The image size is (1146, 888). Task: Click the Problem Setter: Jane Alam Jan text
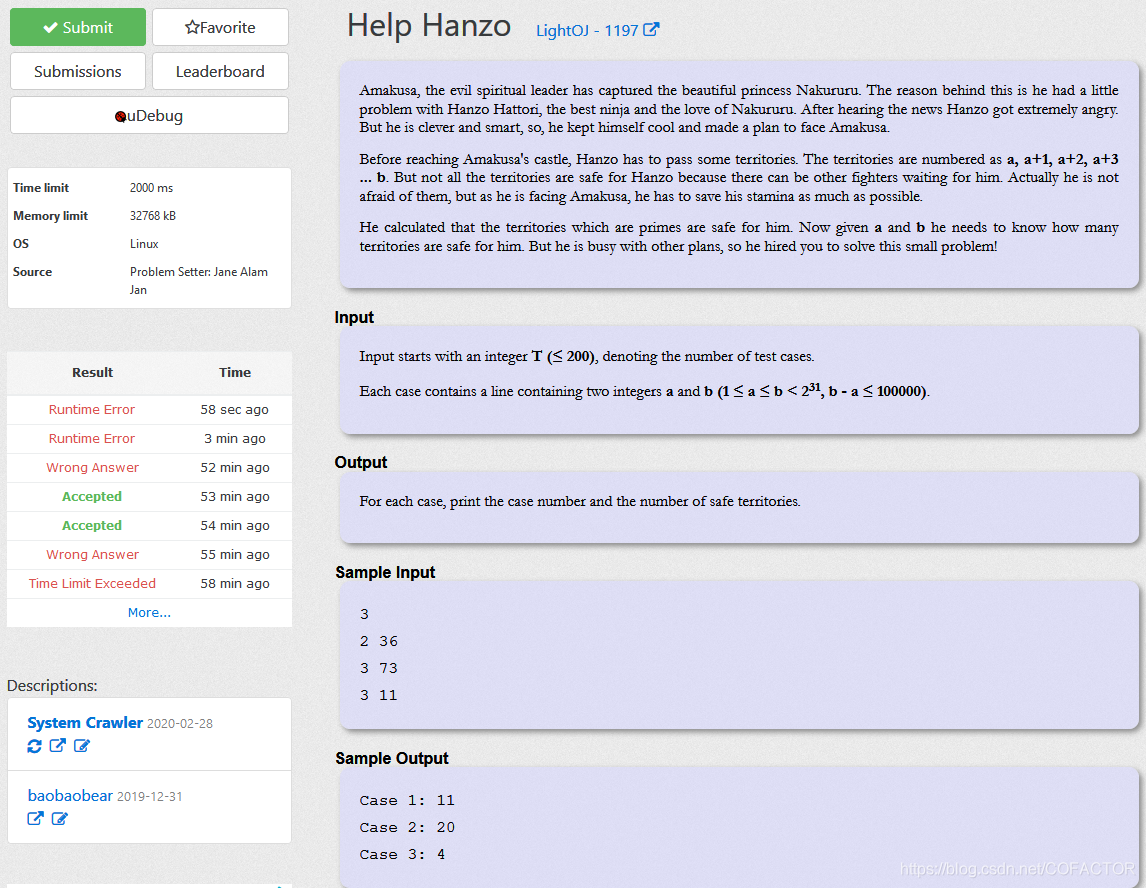pyautogui.click(x=199, y=281)
